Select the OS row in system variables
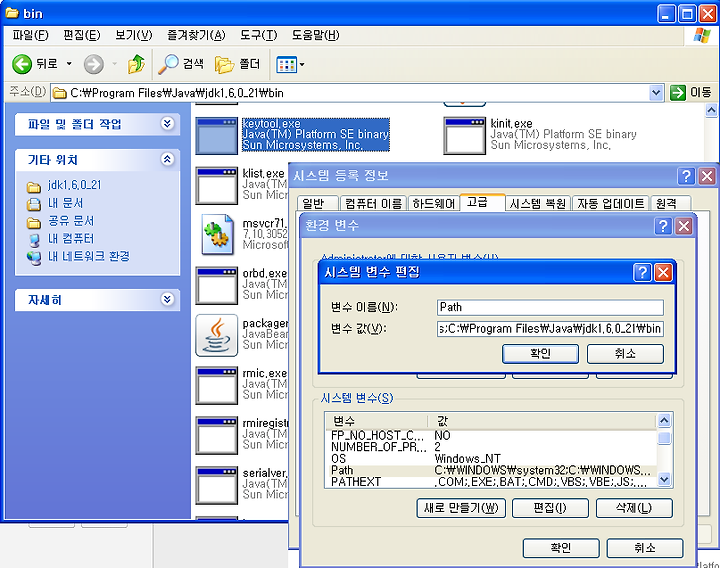 492,459
